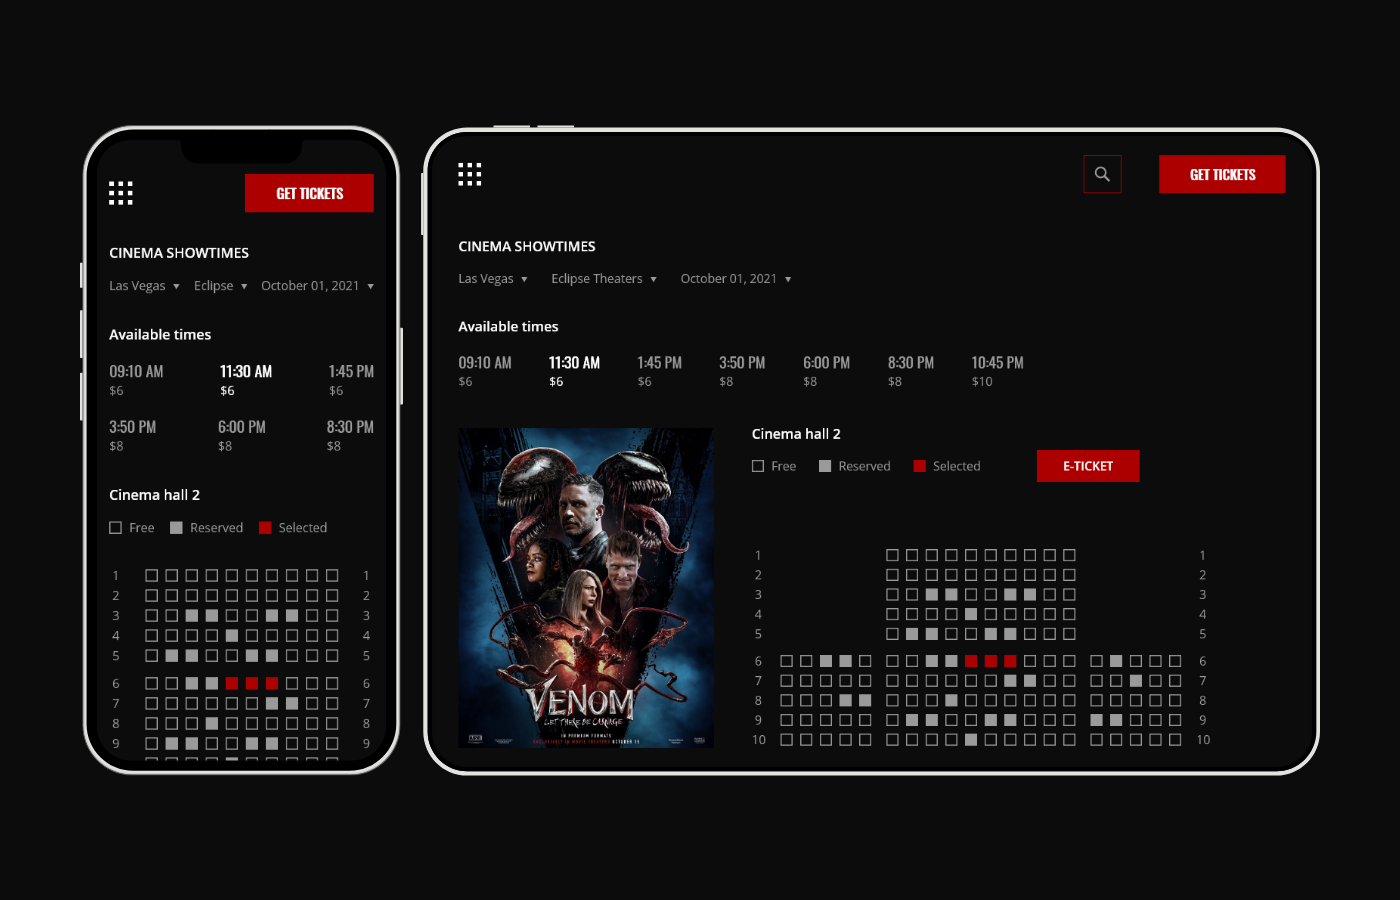Open the grid menu icon on the phone
This screenshot has height=900, width=1400.
[121, 193]
